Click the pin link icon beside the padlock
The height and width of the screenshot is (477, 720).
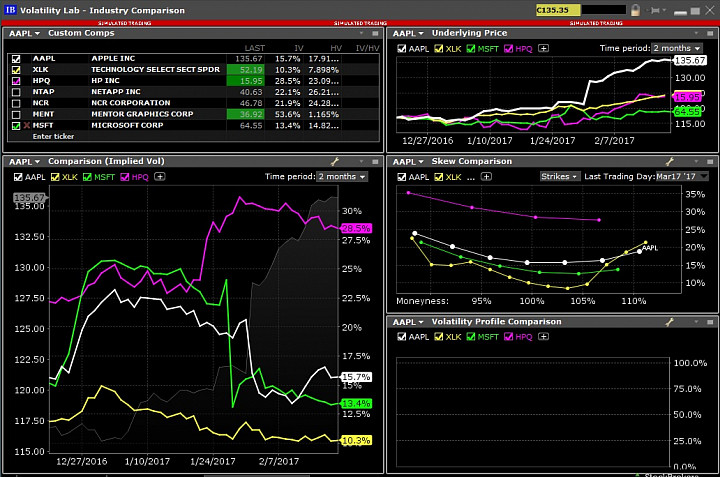pyautogui.click(x=655, y=10)
